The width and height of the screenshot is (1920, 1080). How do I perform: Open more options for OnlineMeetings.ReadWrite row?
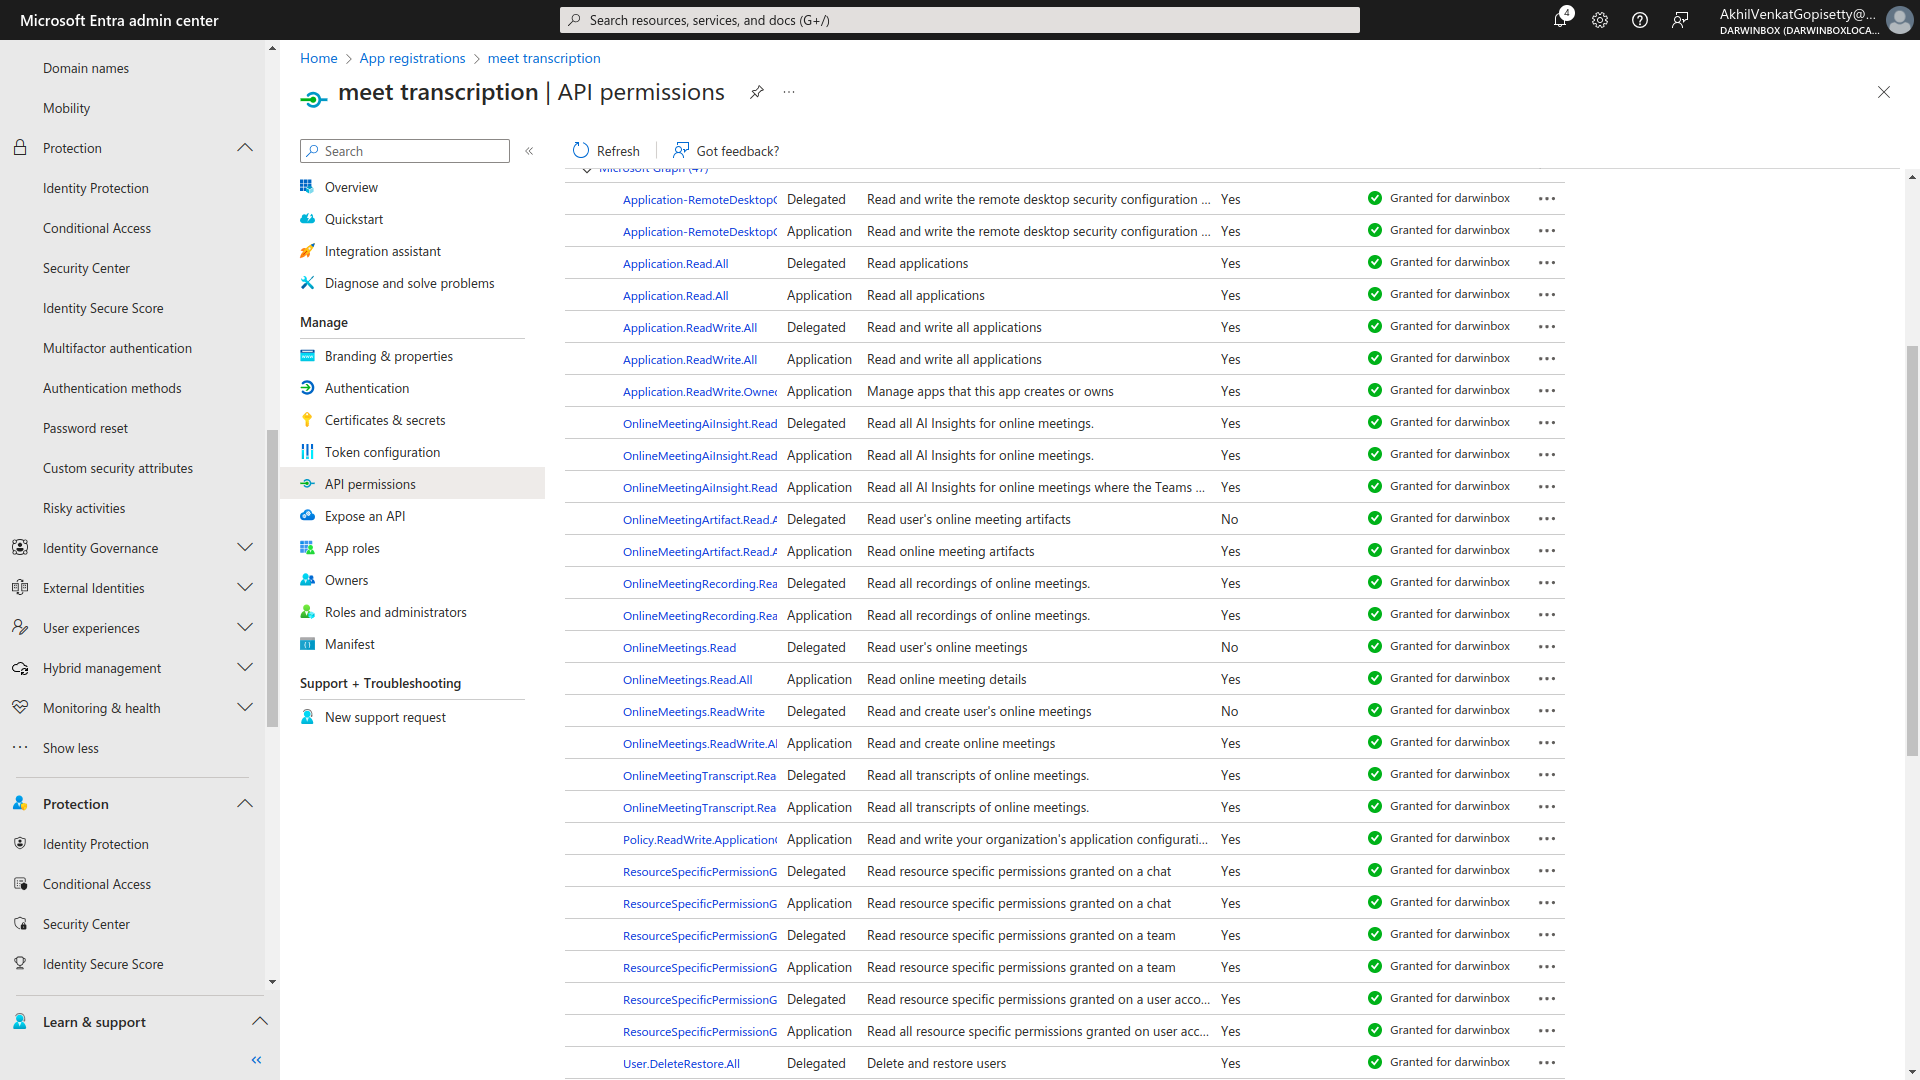[x=1547, y=711]
